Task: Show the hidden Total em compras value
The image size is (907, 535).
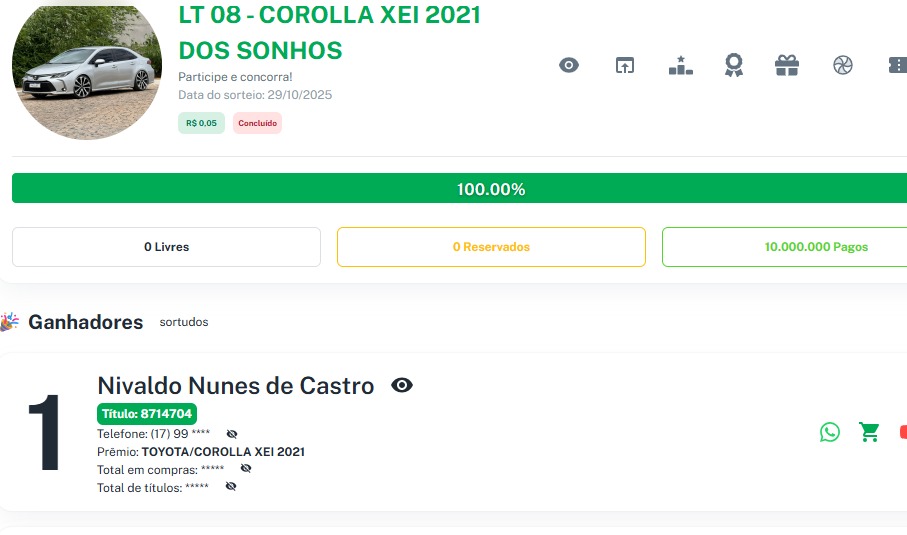Action: coord(246,468)
